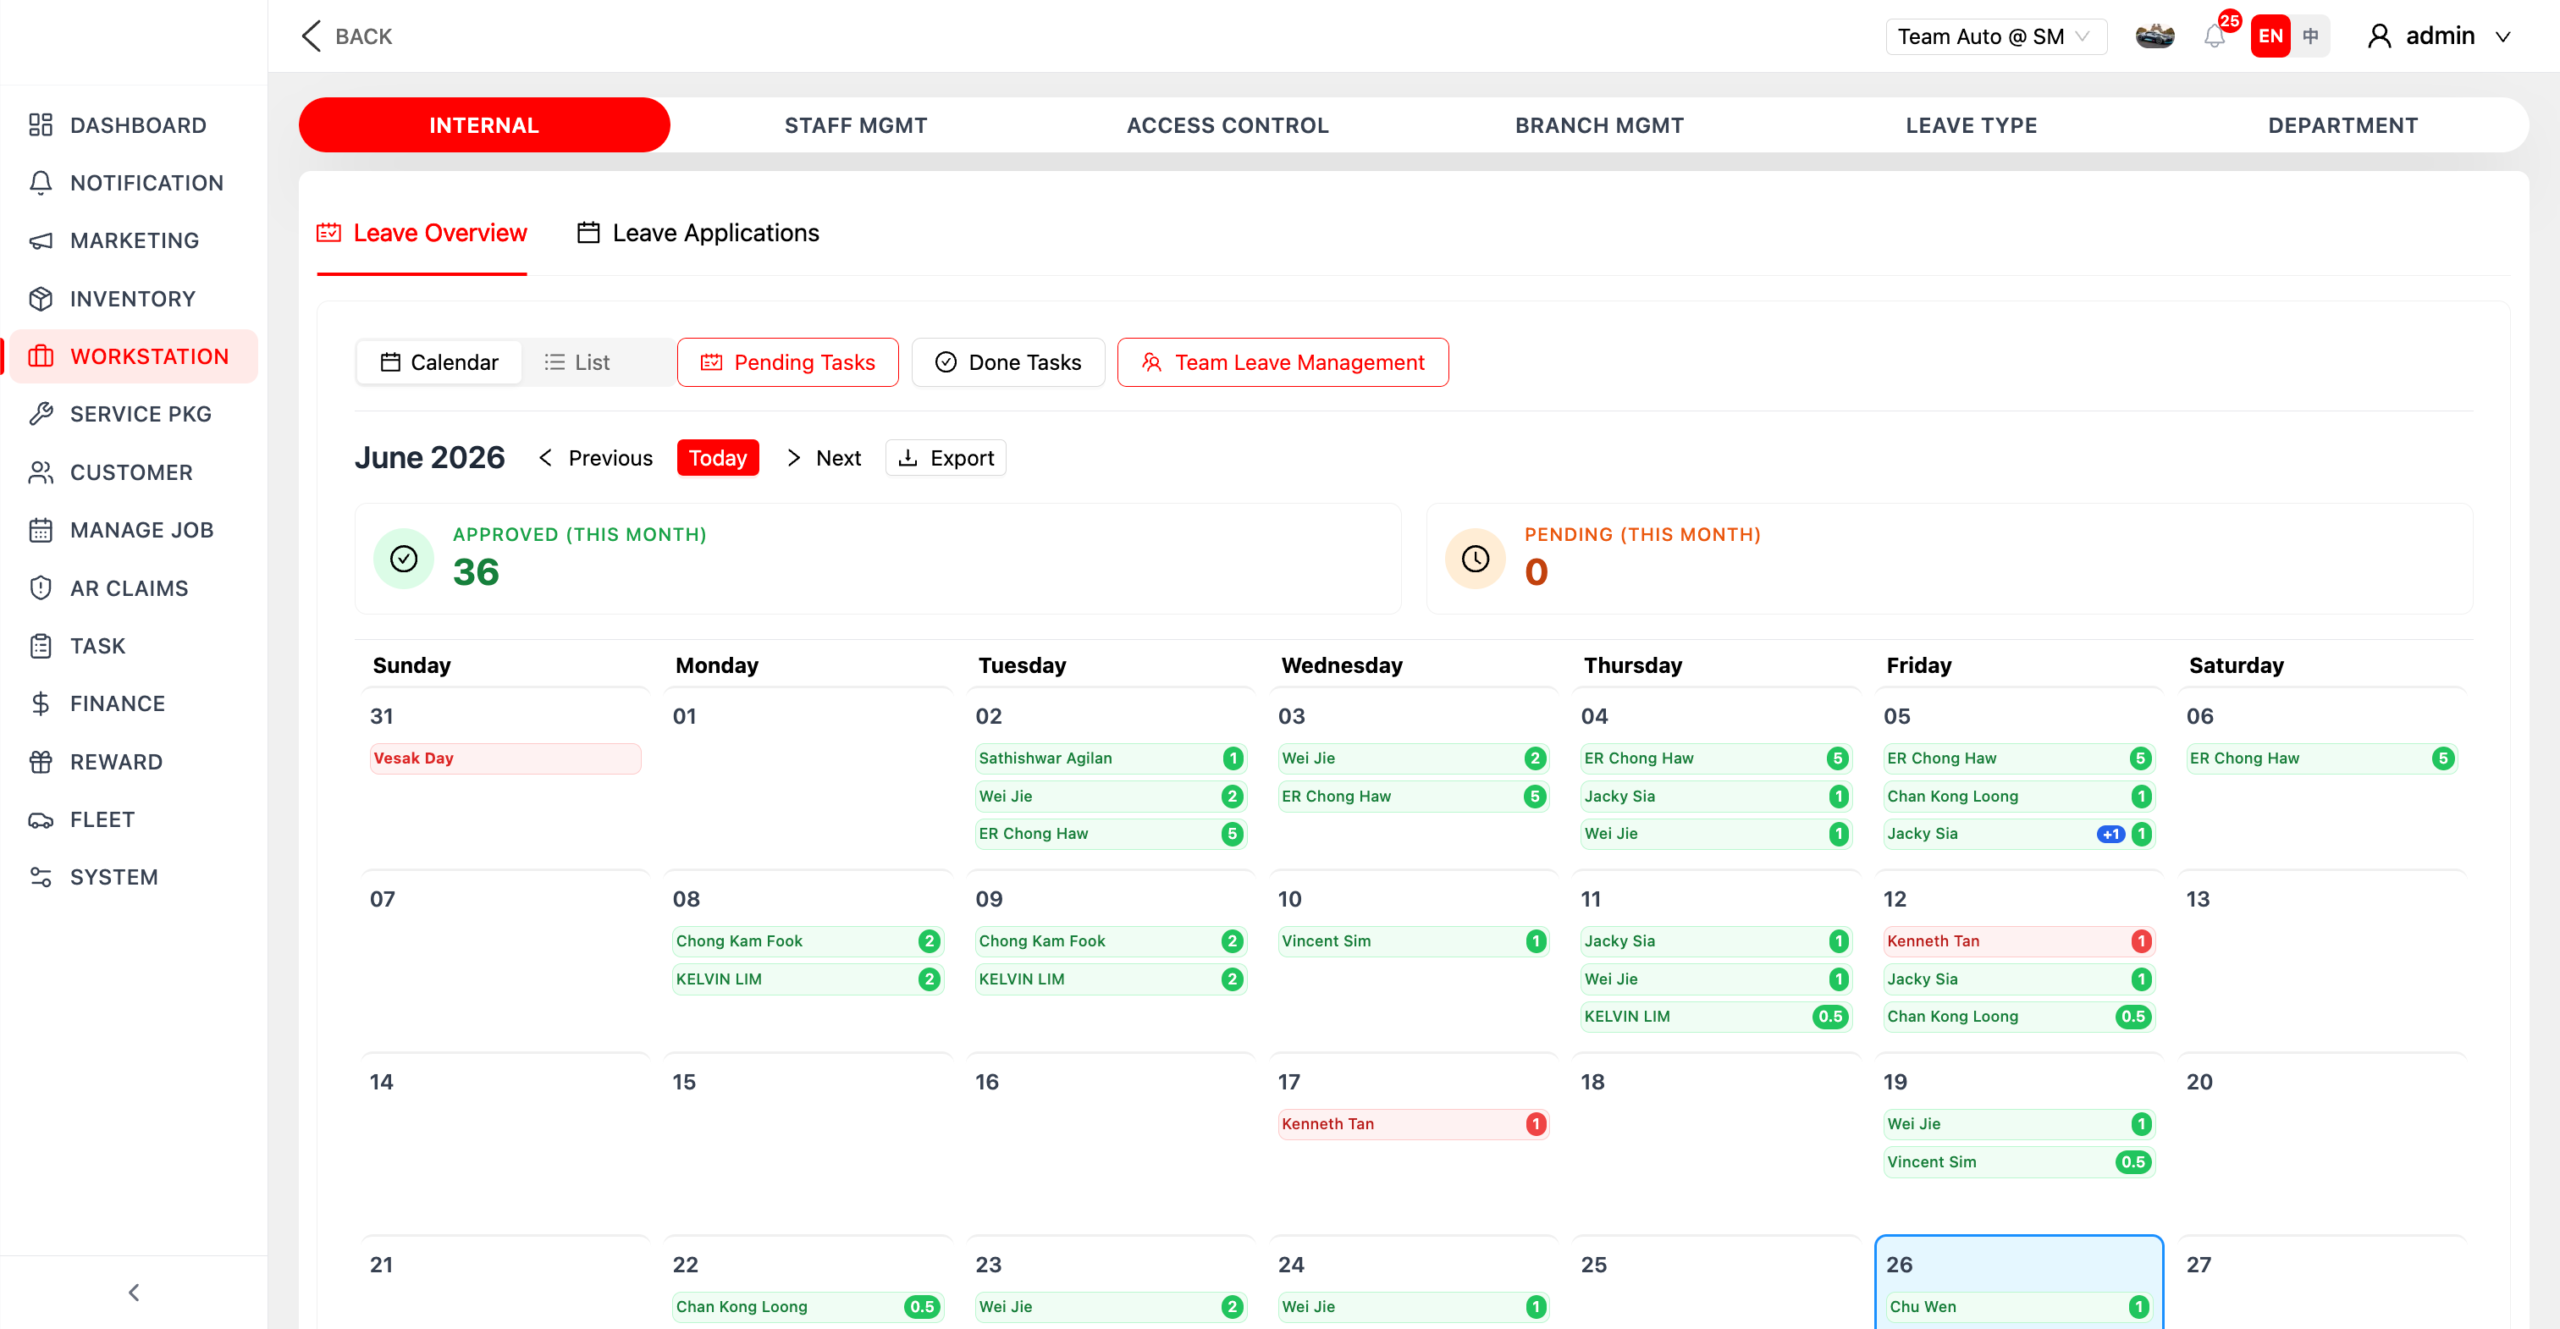2560x1329 pixels.
Task: Go back using BACK arrow
Action: 346,37
